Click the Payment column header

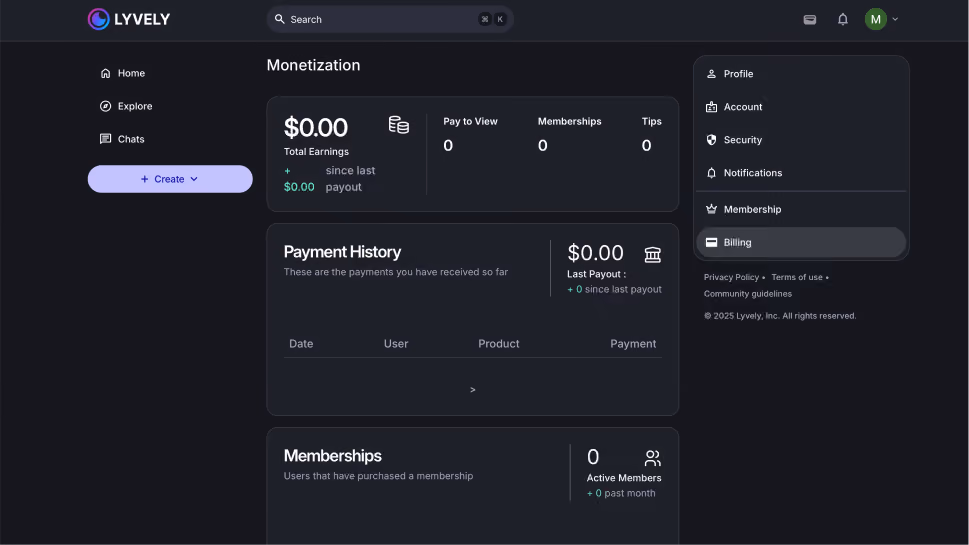tap(633, 344)
